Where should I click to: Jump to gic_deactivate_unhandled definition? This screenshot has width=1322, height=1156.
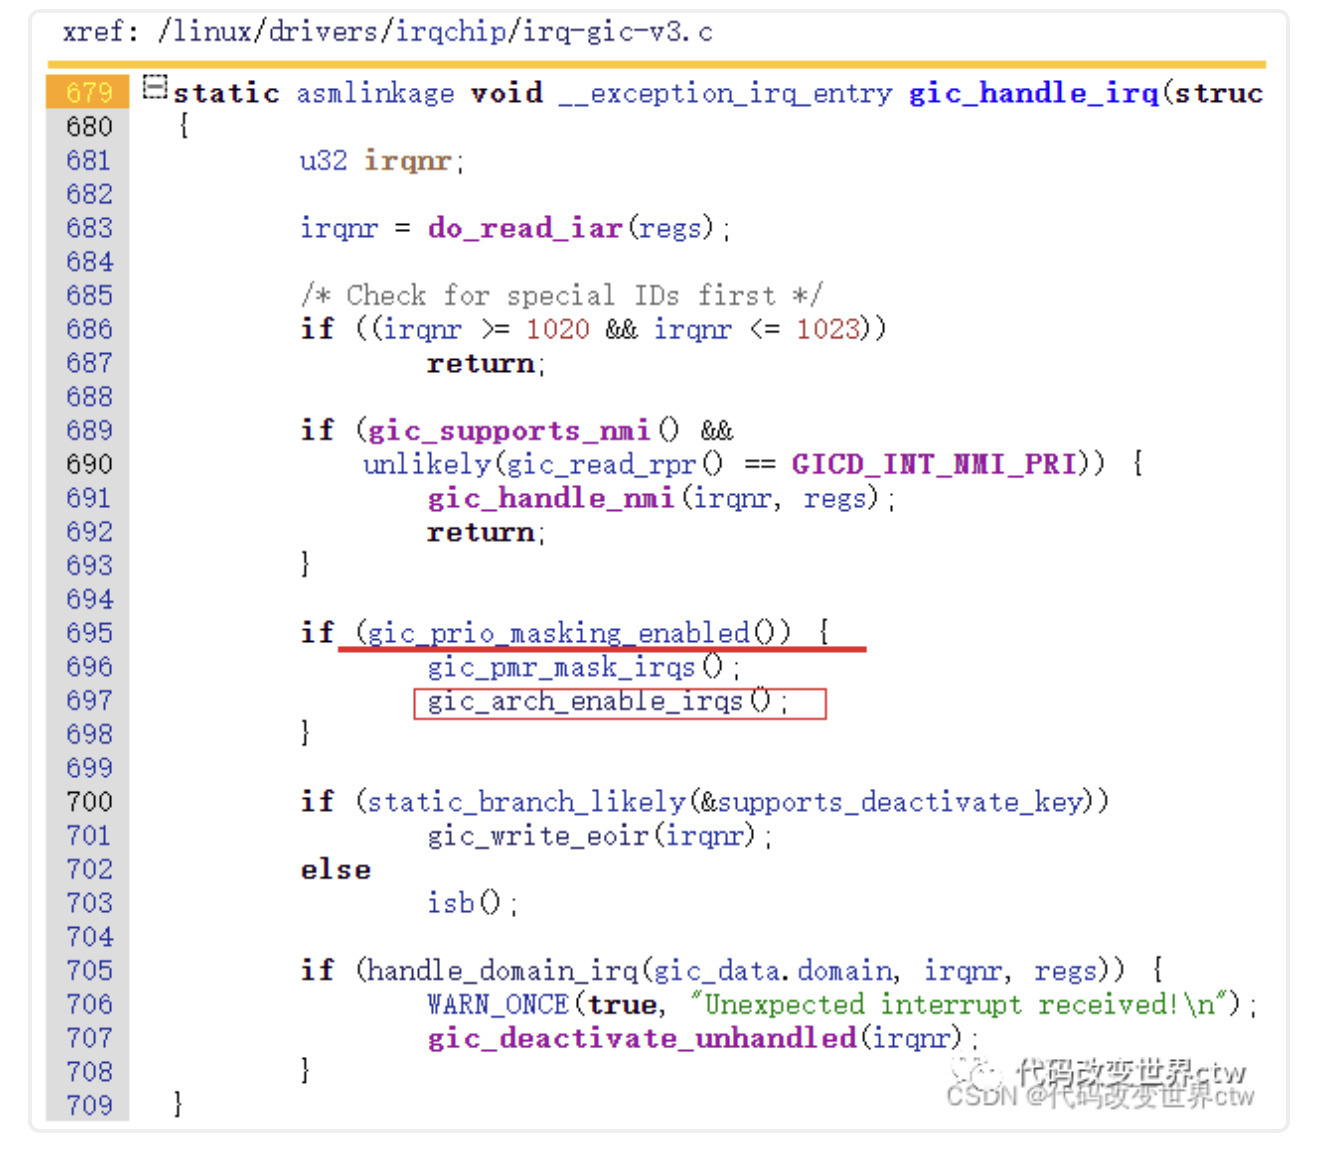[642, 1038]
